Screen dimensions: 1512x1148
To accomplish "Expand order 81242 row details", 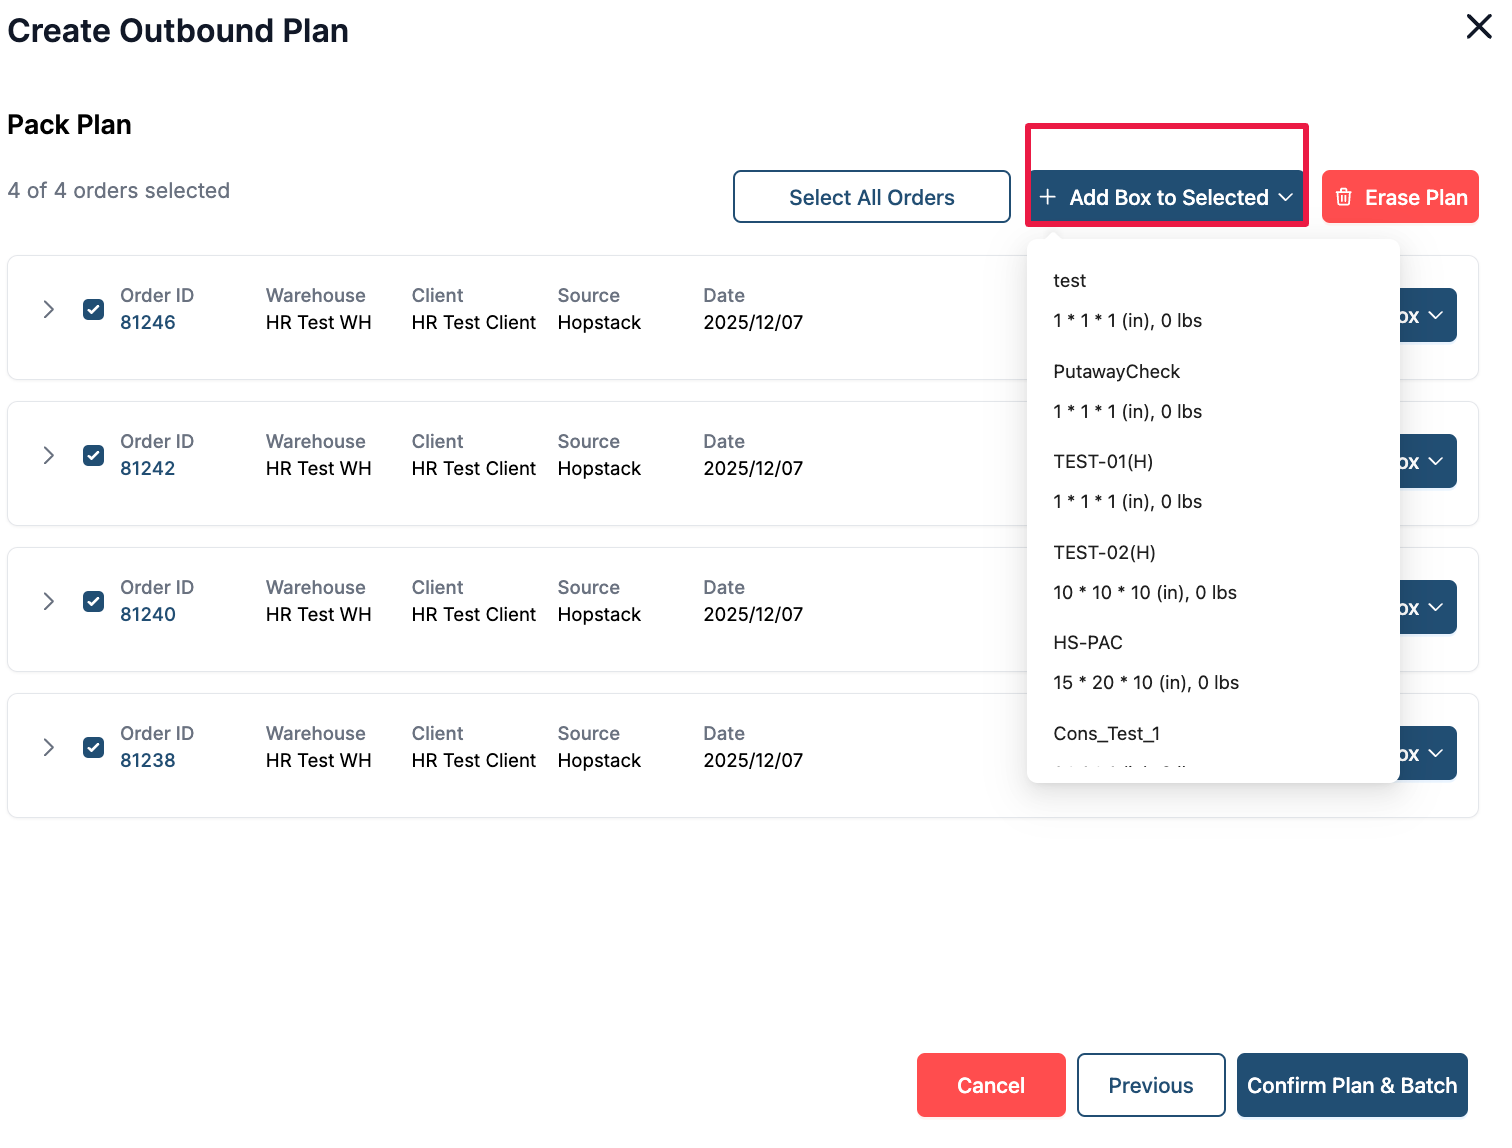I will point(48,455).
